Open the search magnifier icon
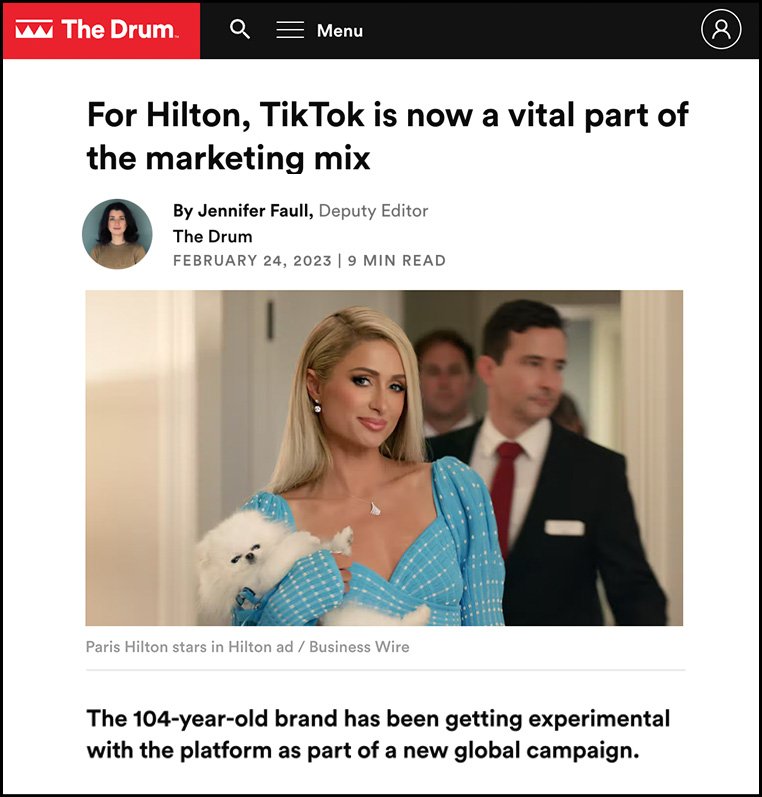 pos(239,29)
